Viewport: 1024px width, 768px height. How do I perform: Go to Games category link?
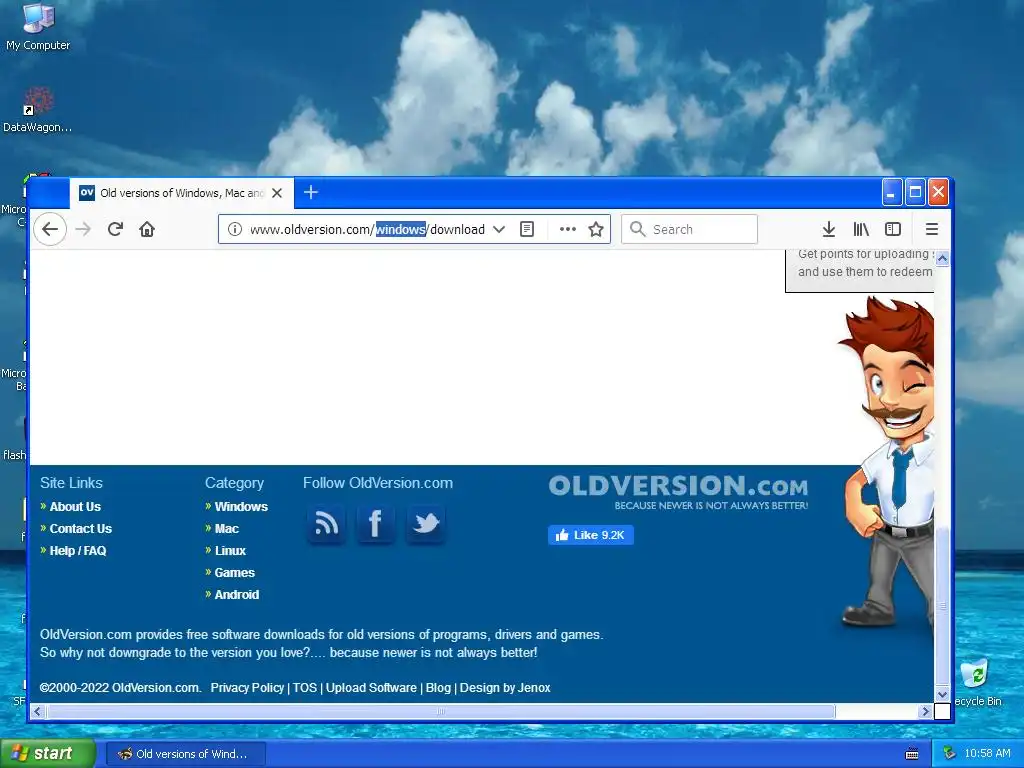click(234, 573)
